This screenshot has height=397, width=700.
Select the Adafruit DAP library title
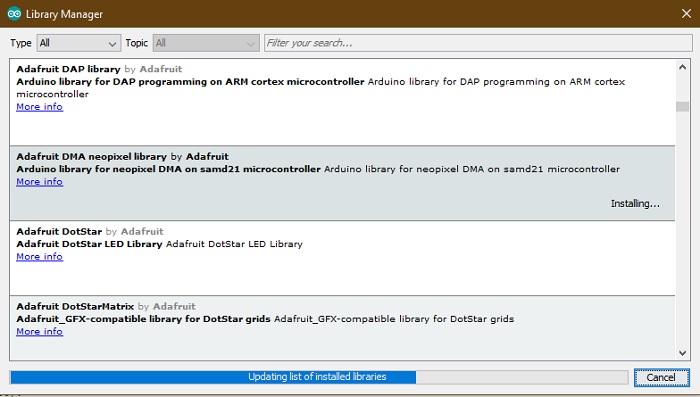click(68, 69)
